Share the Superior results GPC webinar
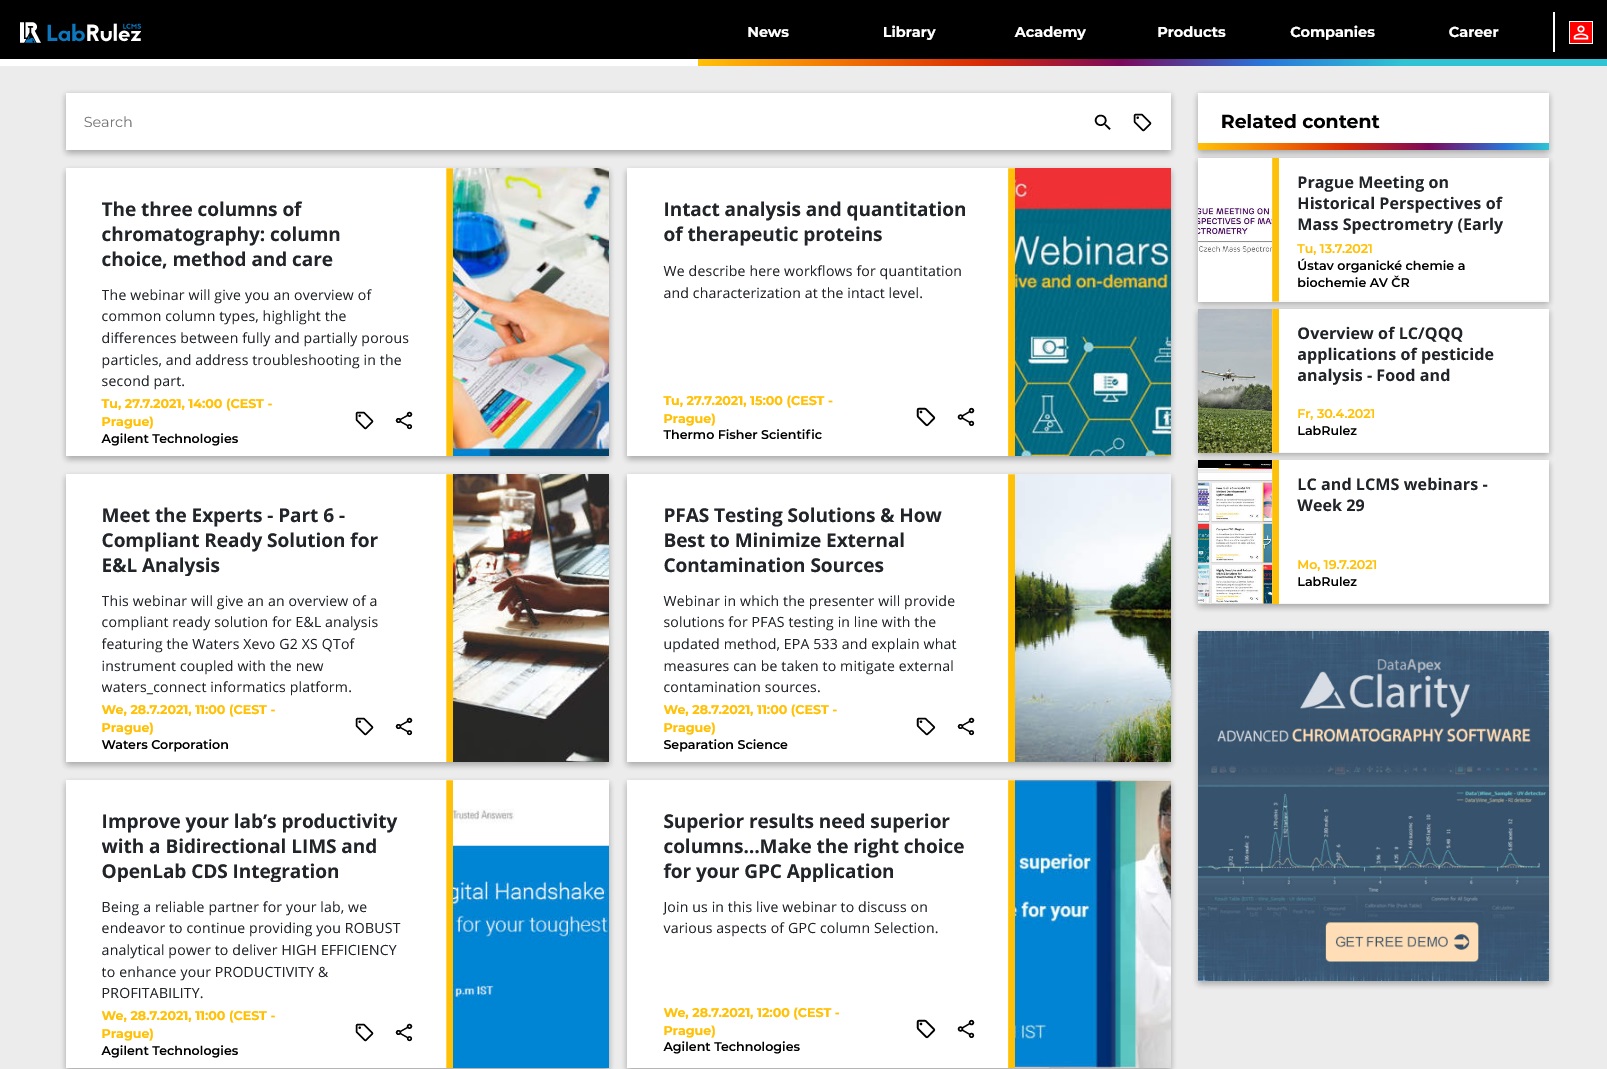 point(966,1029)
